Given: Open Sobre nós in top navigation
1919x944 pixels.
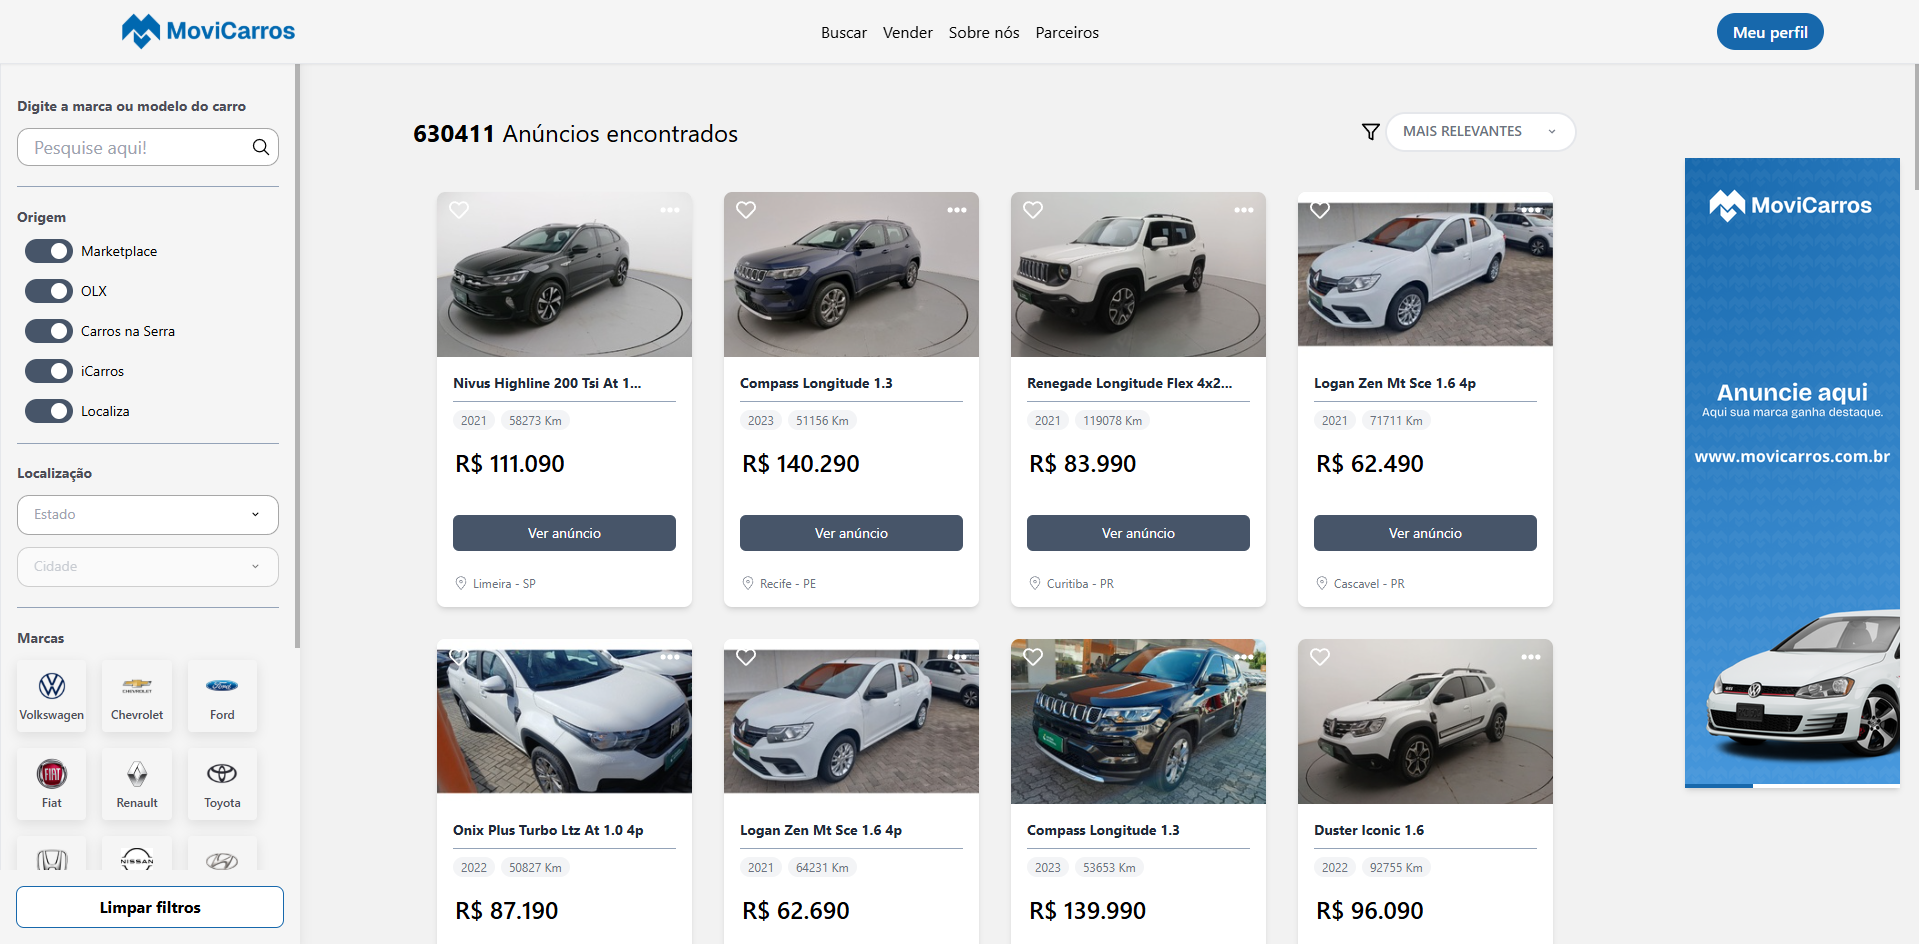Looking at the screenshot, I should click(984, 33).
